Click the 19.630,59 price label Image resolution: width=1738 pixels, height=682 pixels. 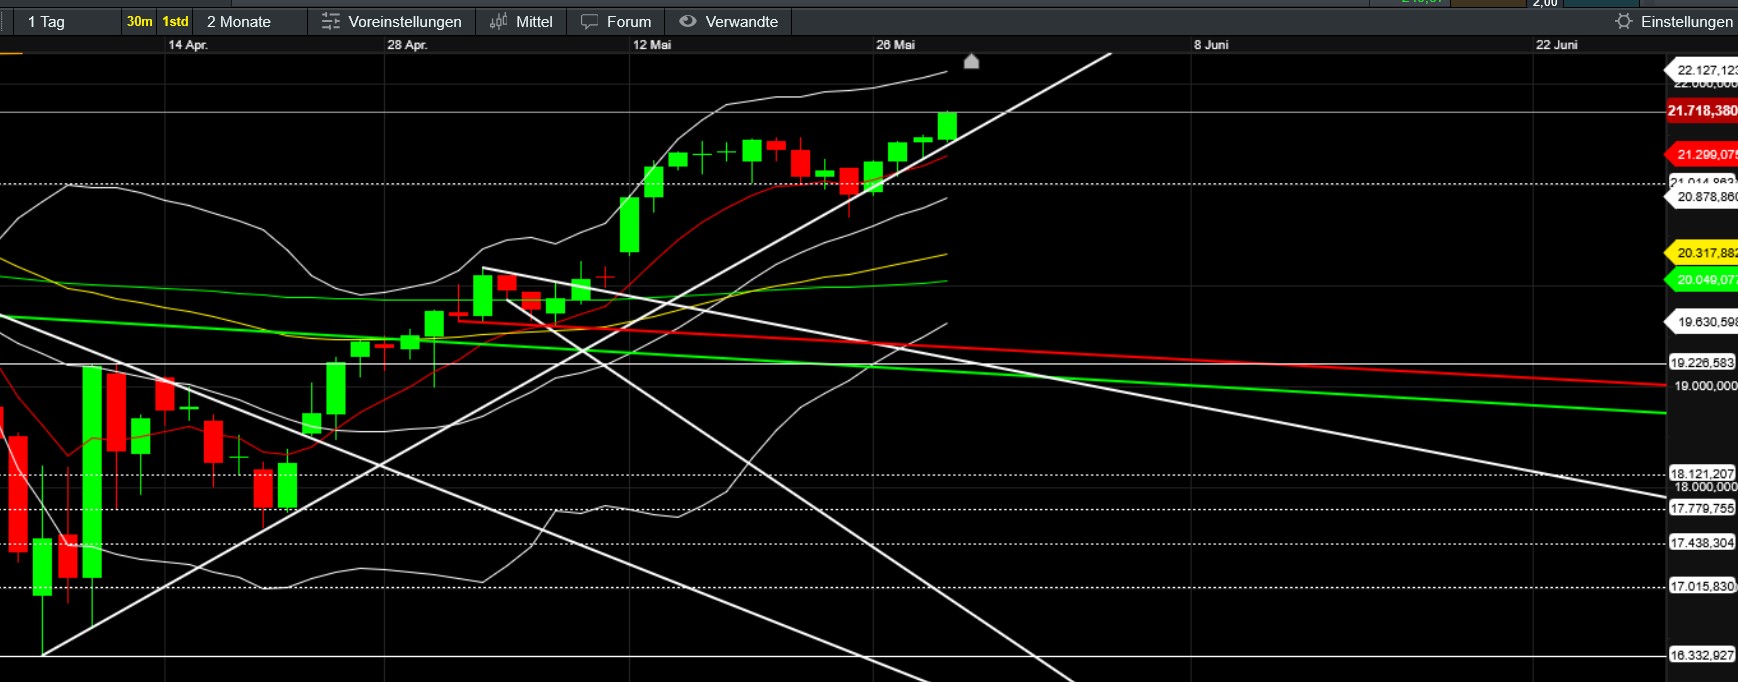[1702, 322]
